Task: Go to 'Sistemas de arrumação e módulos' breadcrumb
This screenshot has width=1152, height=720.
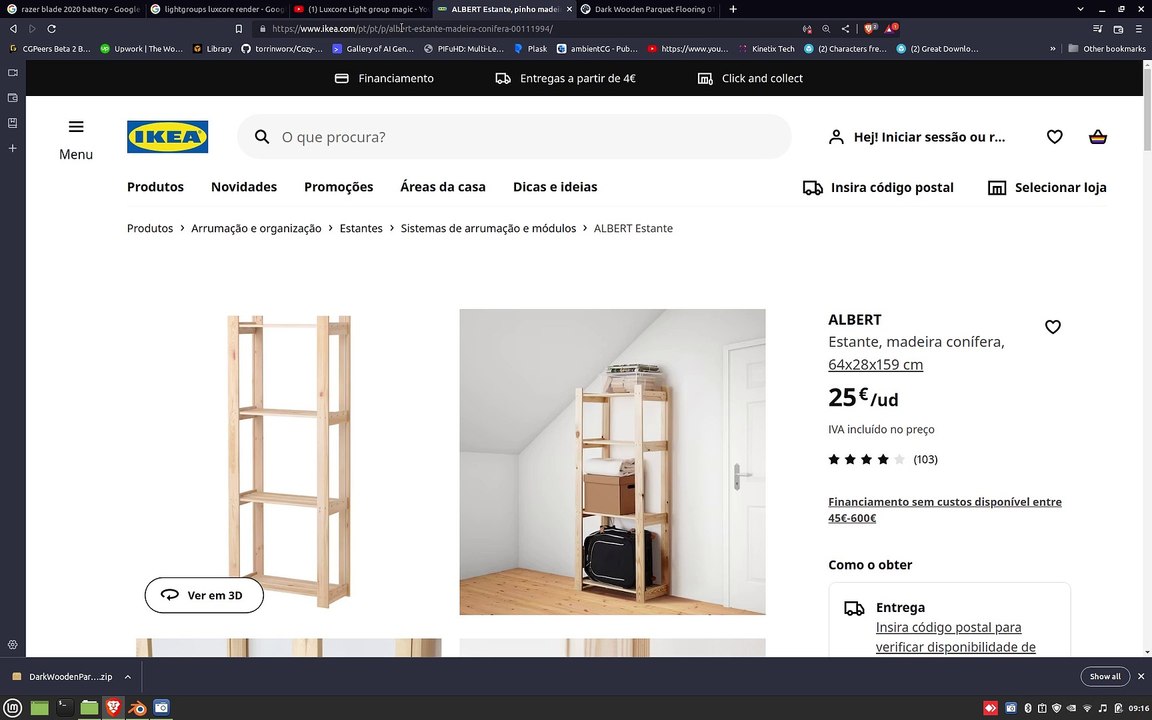Action: coord(488,228)
